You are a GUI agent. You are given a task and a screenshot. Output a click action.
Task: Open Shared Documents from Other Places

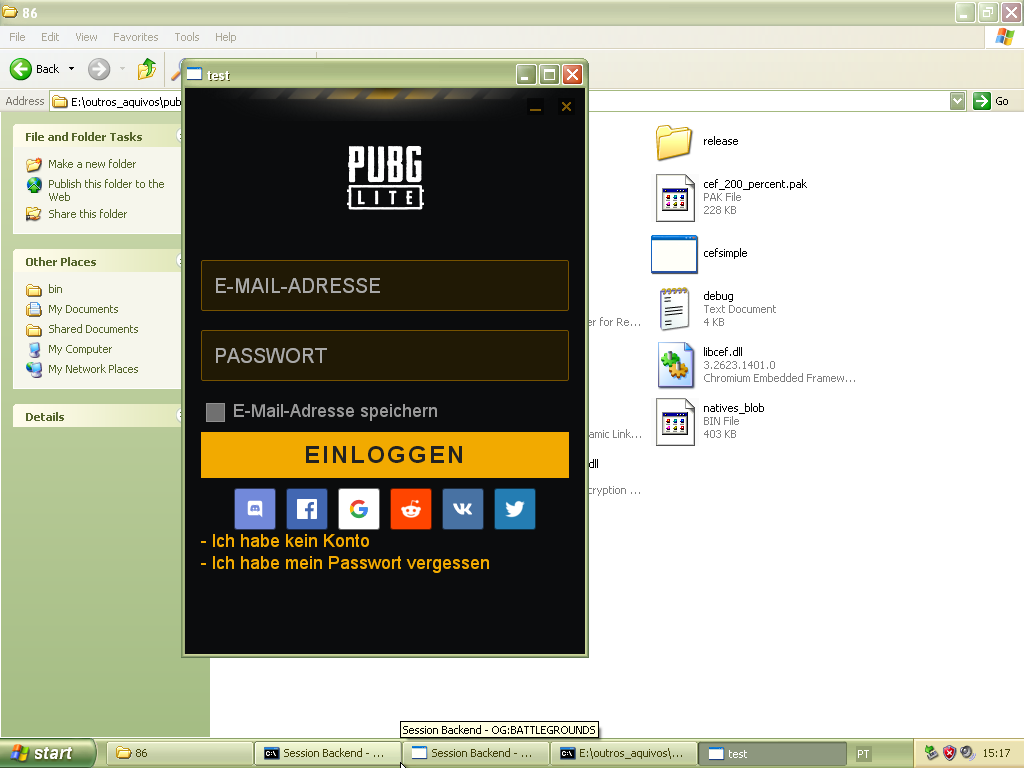pyautogui.click(x=93, y=329)
